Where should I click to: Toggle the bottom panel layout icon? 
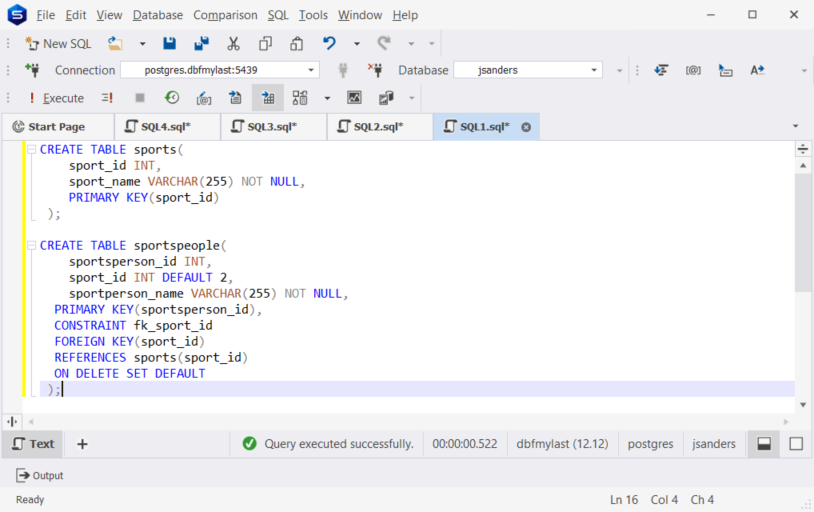764,444
